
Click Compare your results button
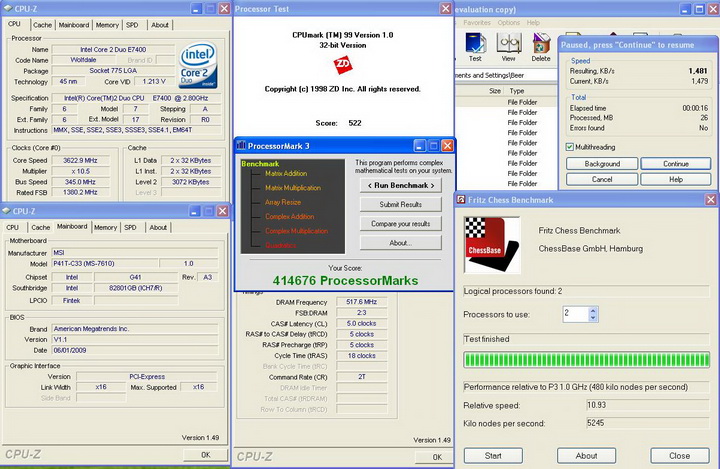click(401, 224)
